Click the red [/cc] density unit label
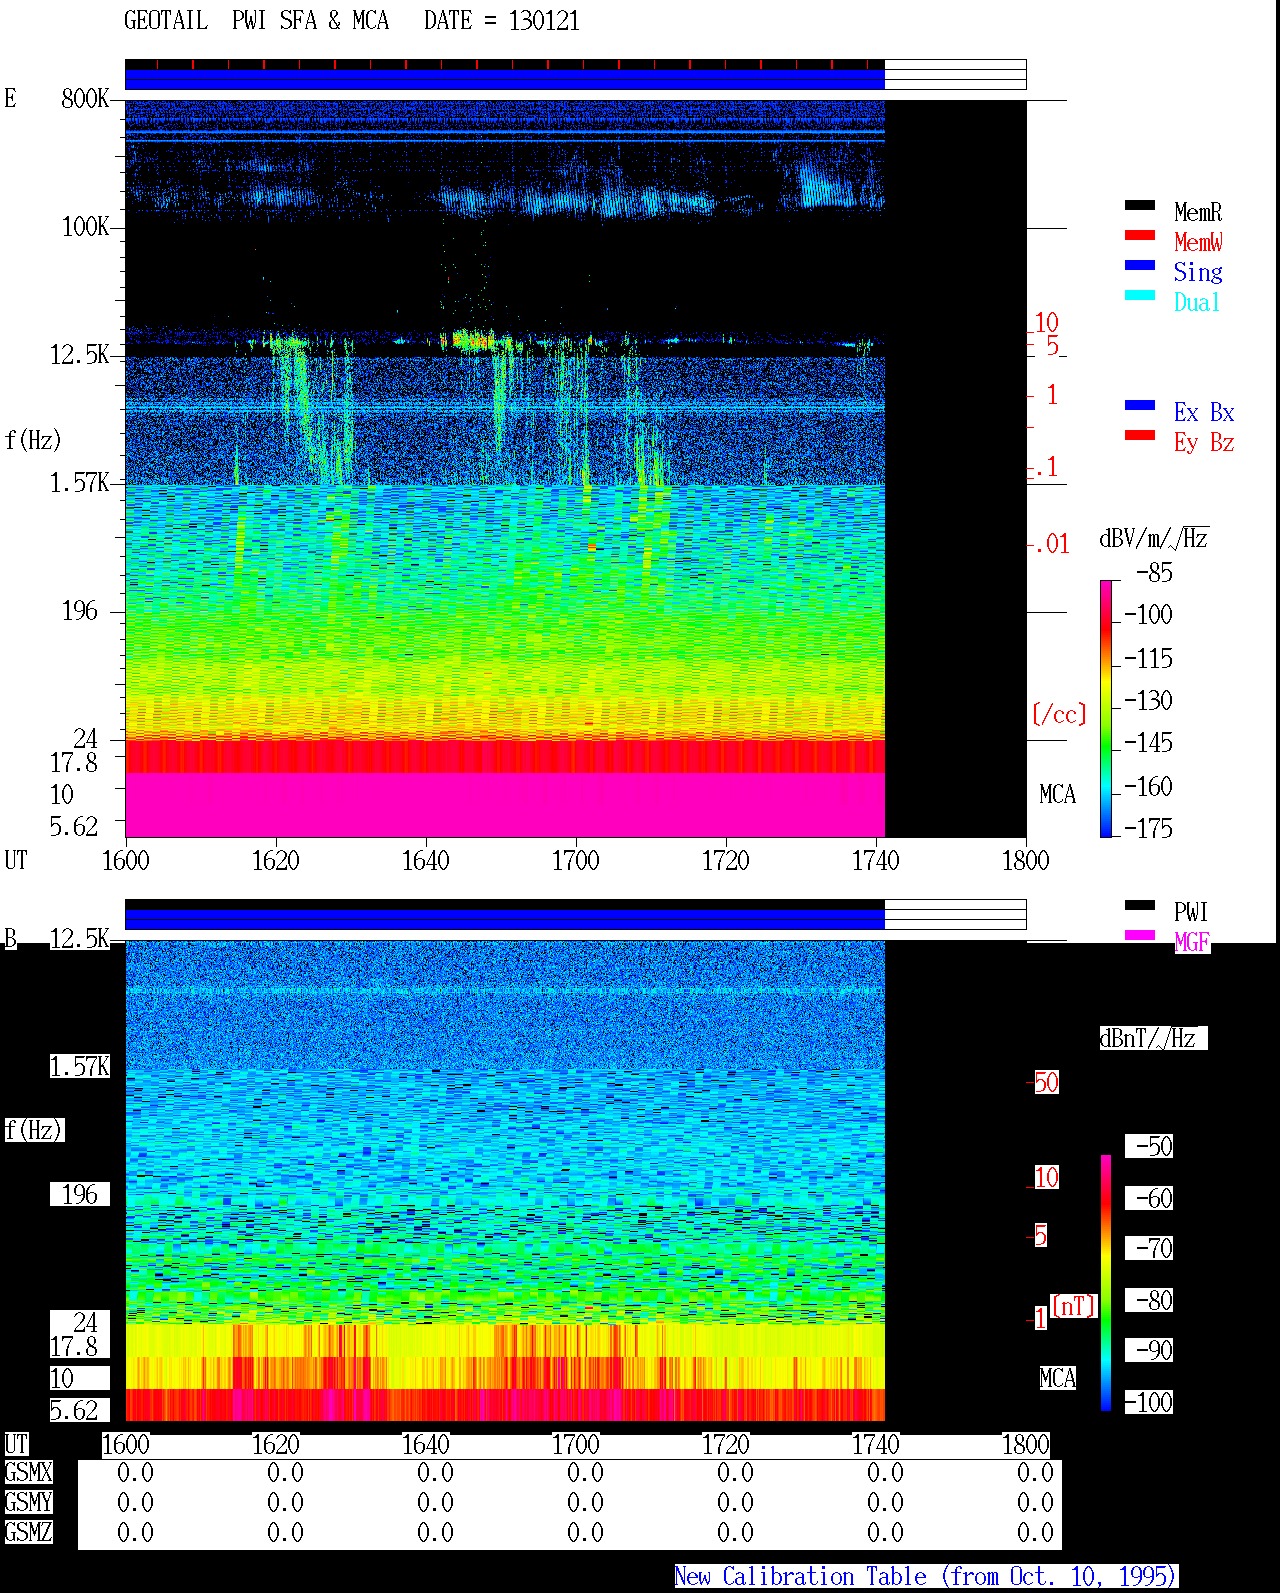The width and height of the screenshot is (1280, 1593). click(1059, 714)
